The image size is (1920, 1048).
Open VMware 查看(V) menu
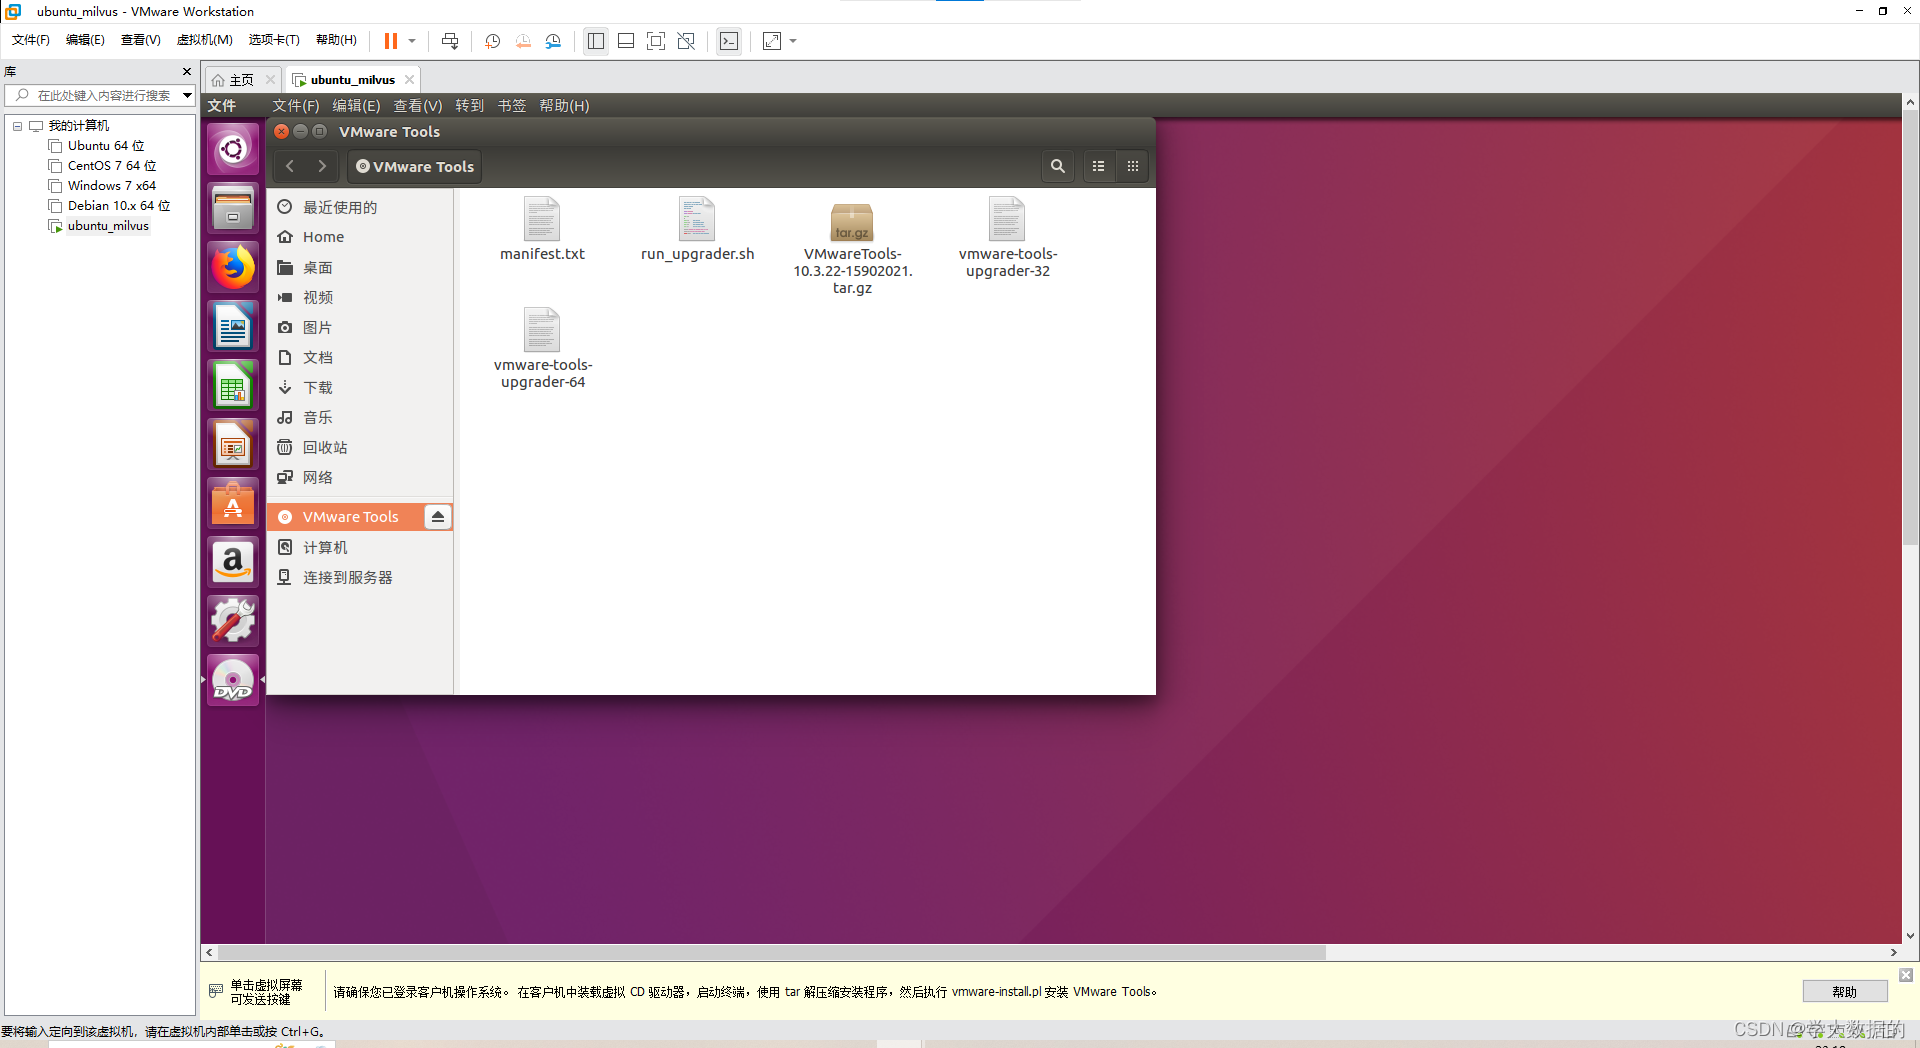[140, 40]
